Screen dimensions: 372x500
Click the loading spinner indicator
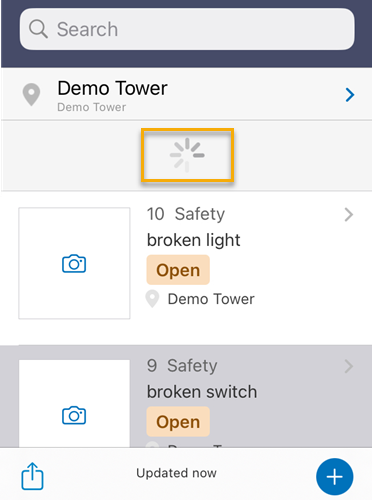tap(187, 155)
